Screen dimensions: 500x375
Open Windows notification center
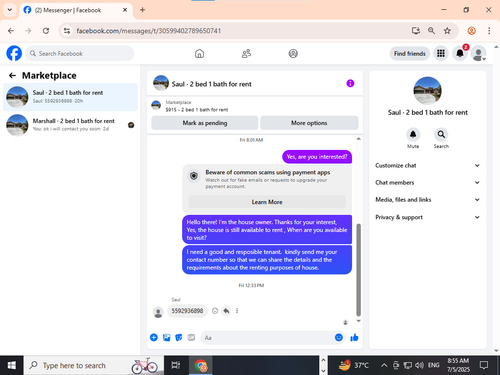(x=484, y=365)
